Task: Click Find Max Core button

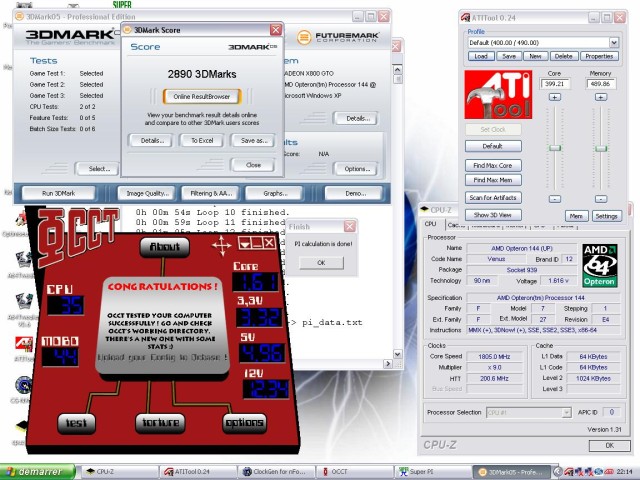Action: tap(492, 164)
